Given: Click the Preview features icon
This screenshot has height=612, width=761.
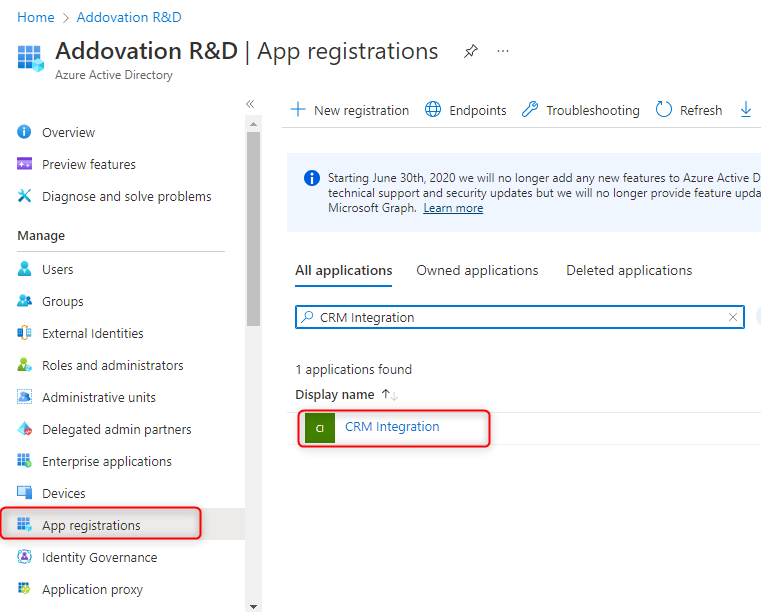Looking at the screenshot, I should (x=24, y=164).
